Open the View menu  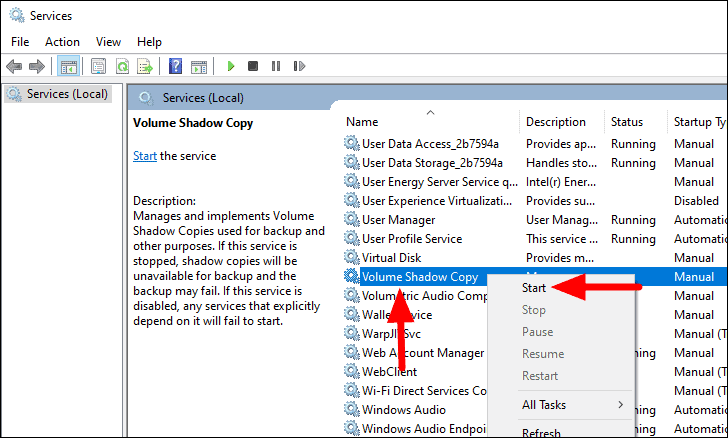(x=108, y=42)
